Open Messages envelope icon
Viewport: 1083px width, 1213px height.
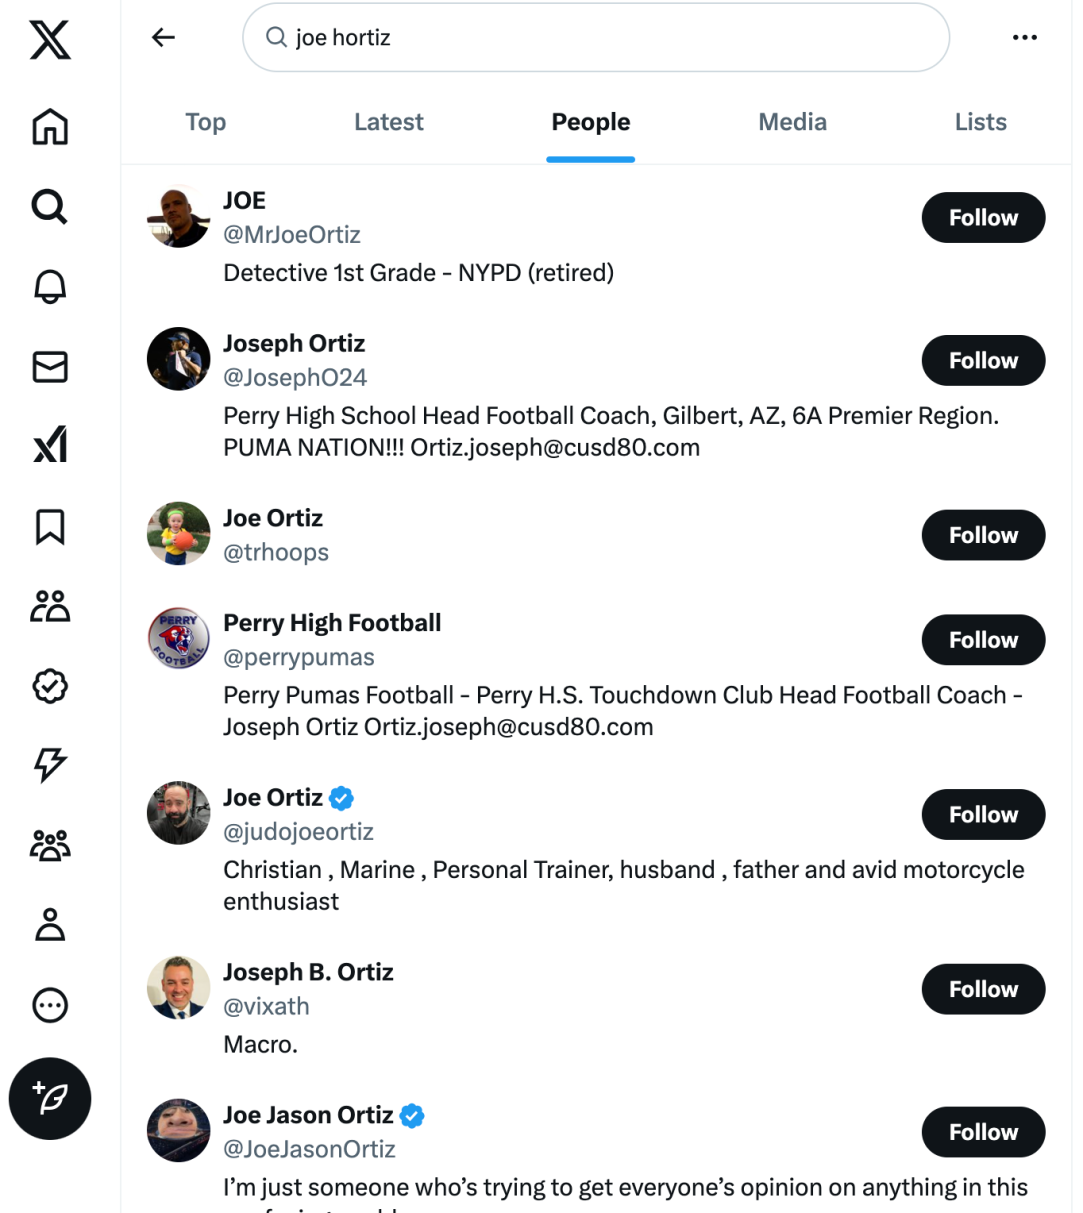coord(50,367)
